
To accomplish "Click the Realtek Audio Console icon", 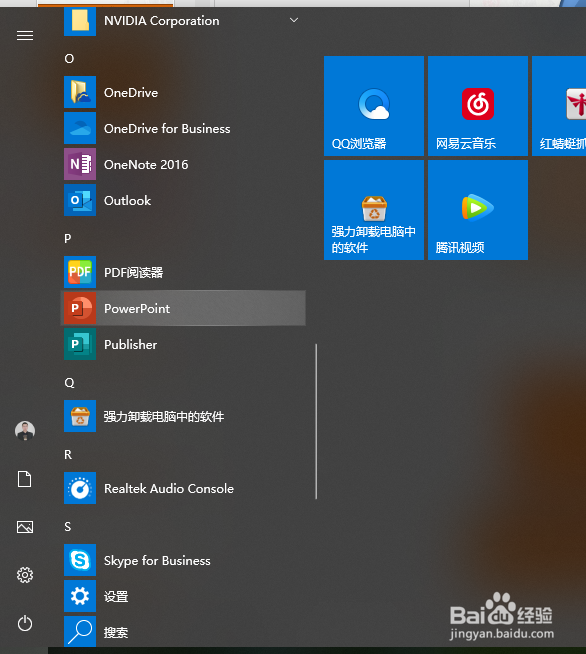I will [80, 488].
